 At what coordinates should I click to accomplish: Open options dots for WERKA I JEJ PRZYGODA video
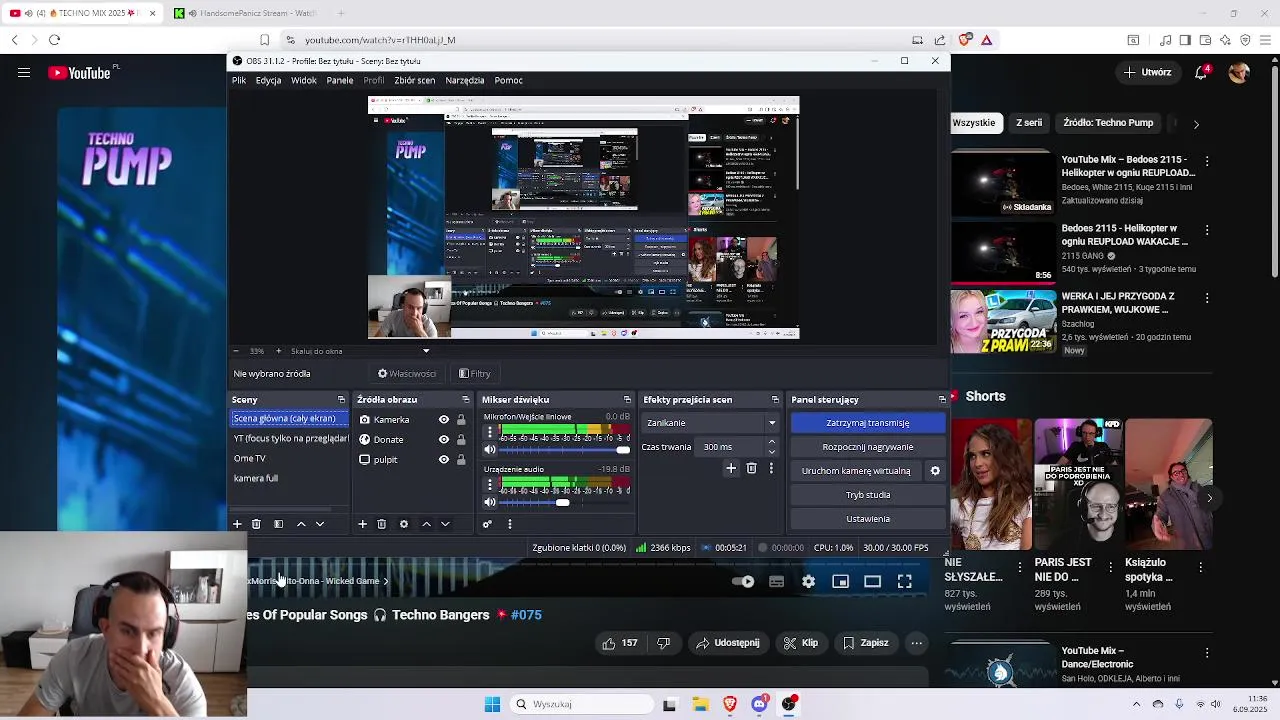(1207, 298)
